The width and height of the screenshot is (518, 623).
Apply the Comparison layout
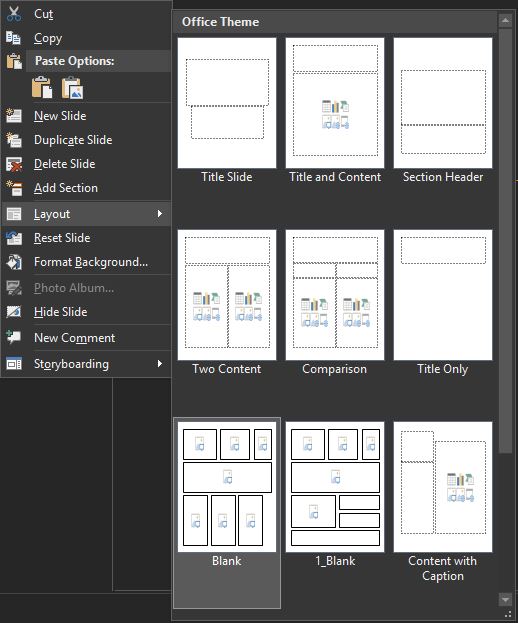pos(335,303)
